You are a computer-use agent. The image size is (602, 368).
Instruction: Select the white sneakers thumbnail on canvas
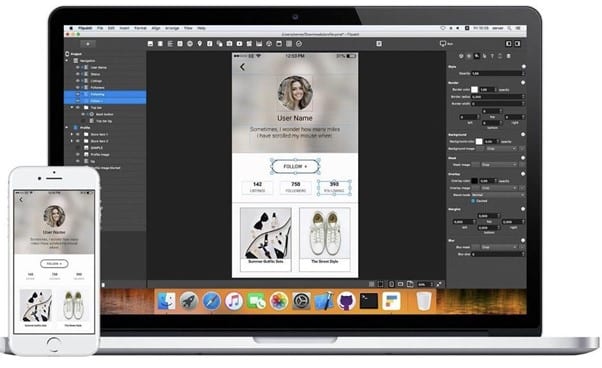point(325,233)
